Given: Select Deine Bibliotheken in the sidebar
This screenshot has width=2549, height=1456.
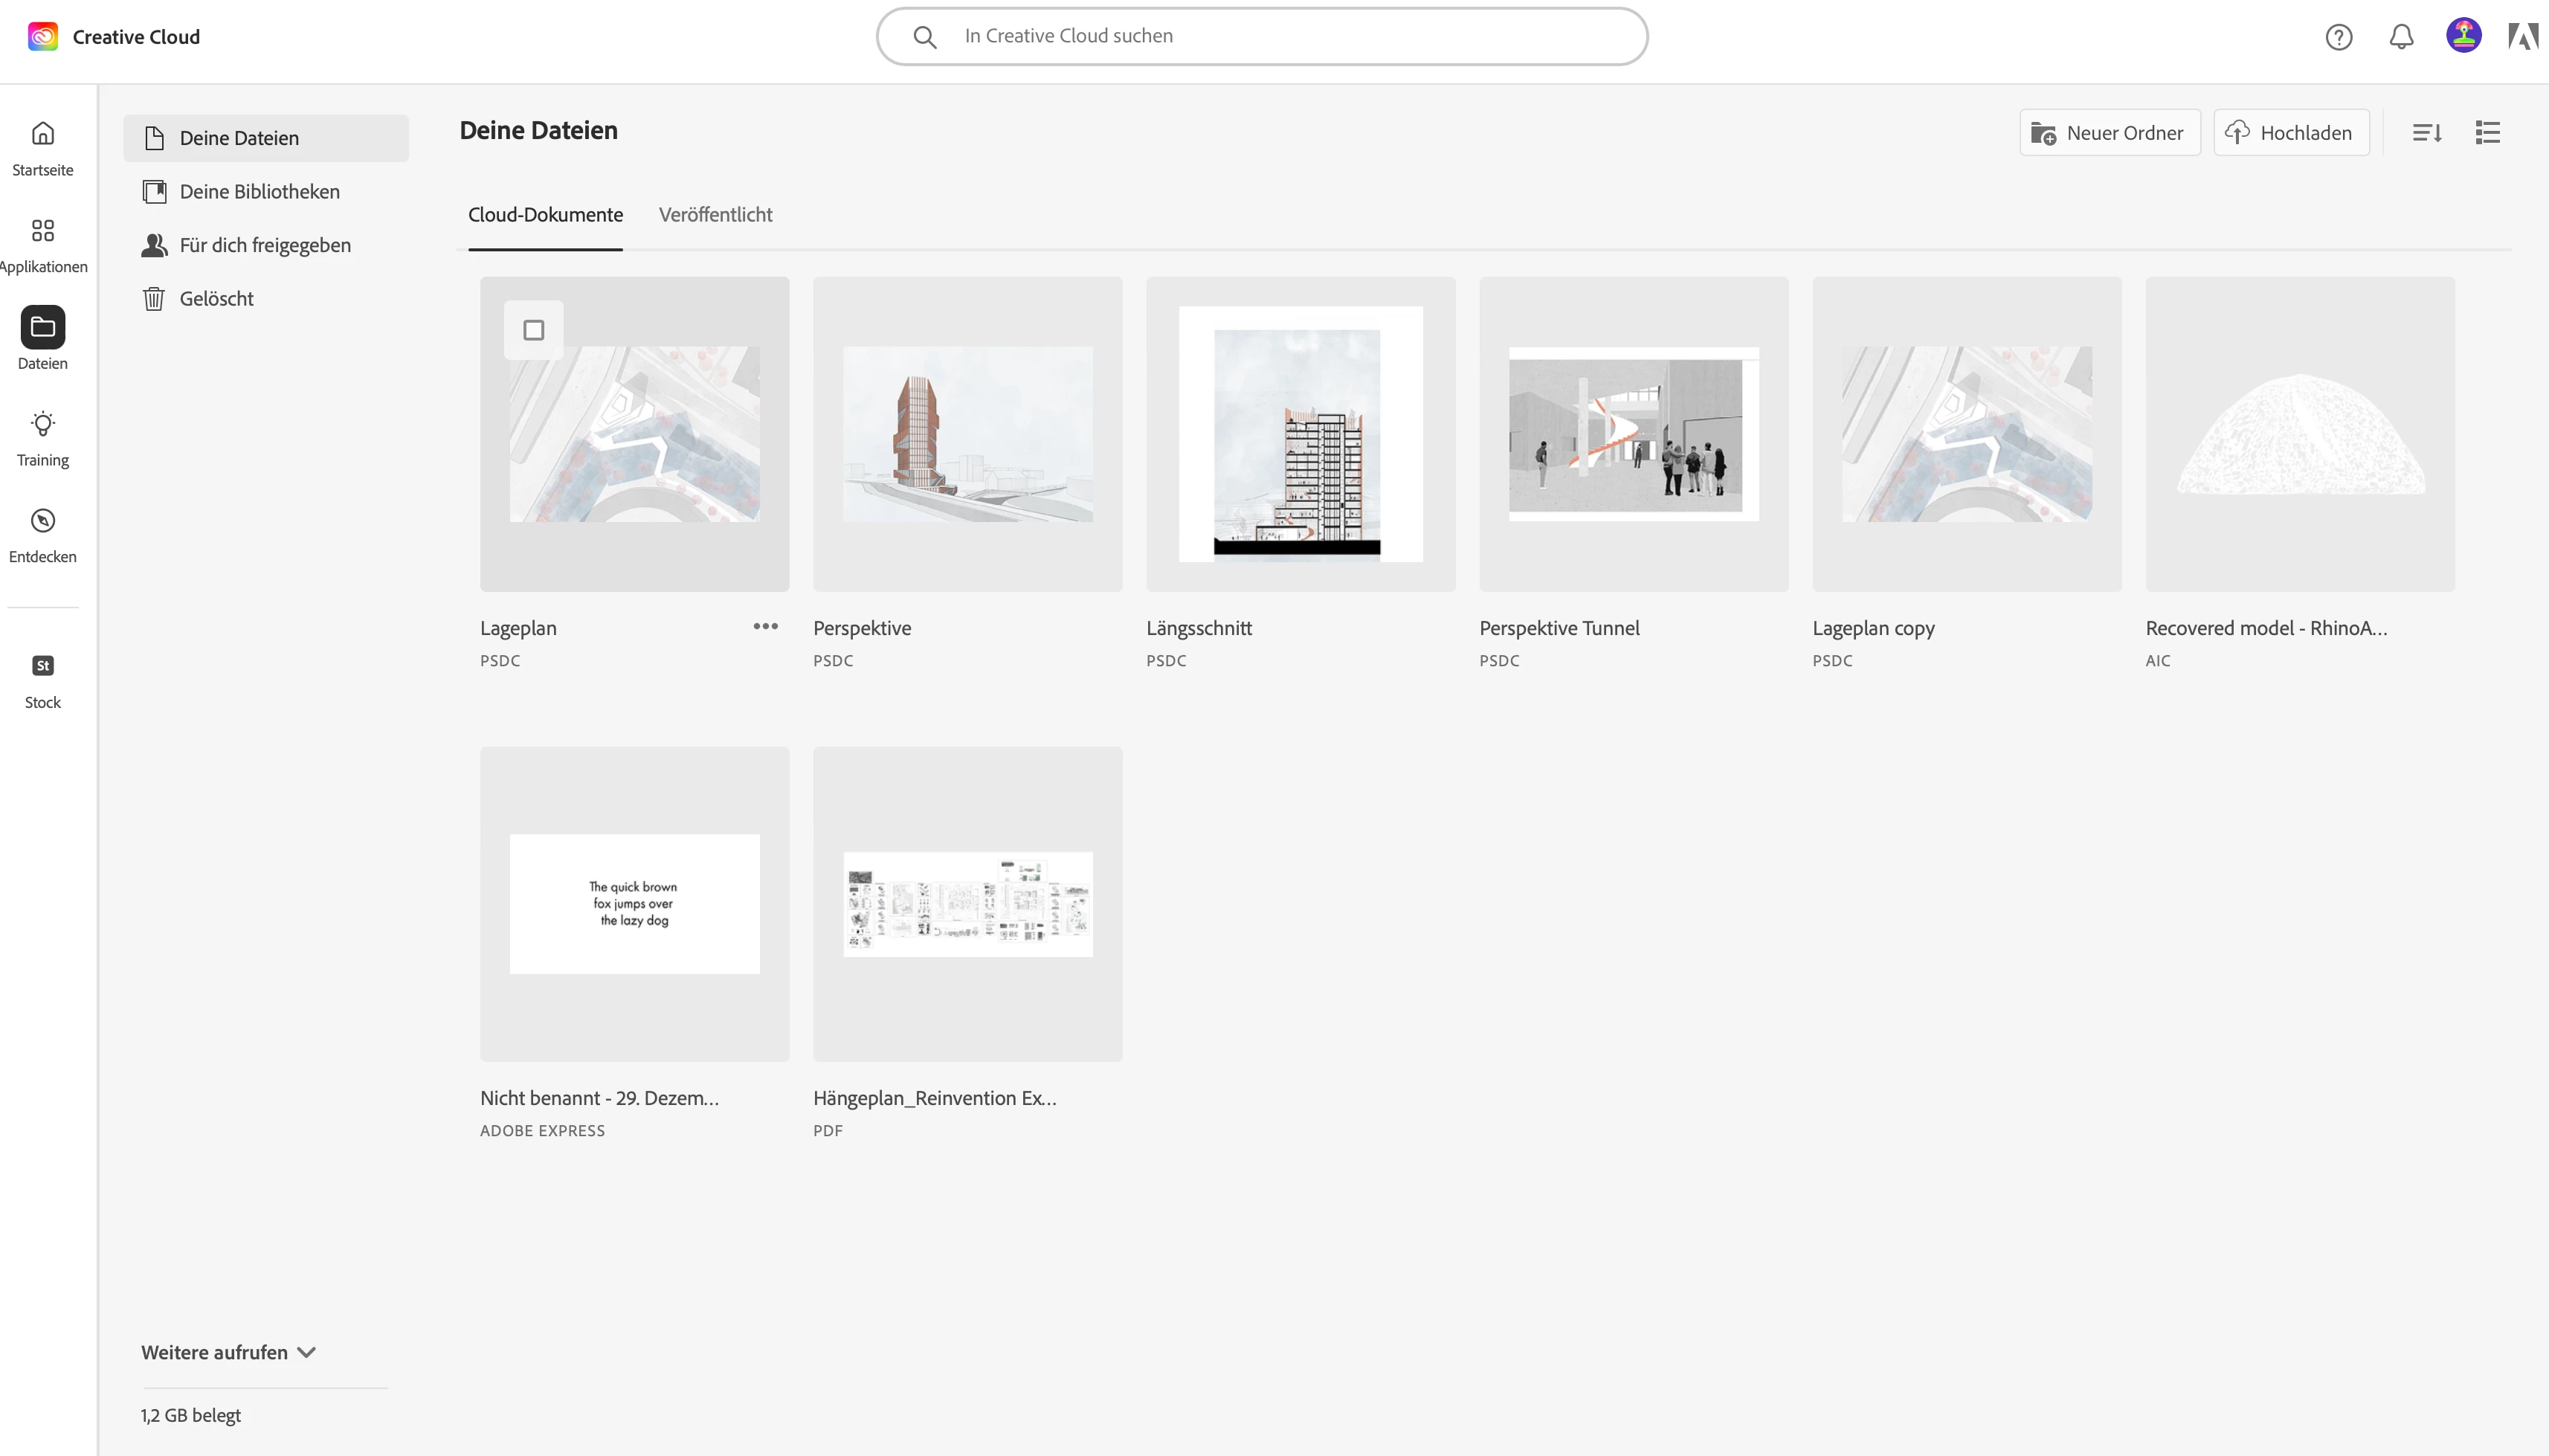Looking at the screenshot, I should coord(259,192).
